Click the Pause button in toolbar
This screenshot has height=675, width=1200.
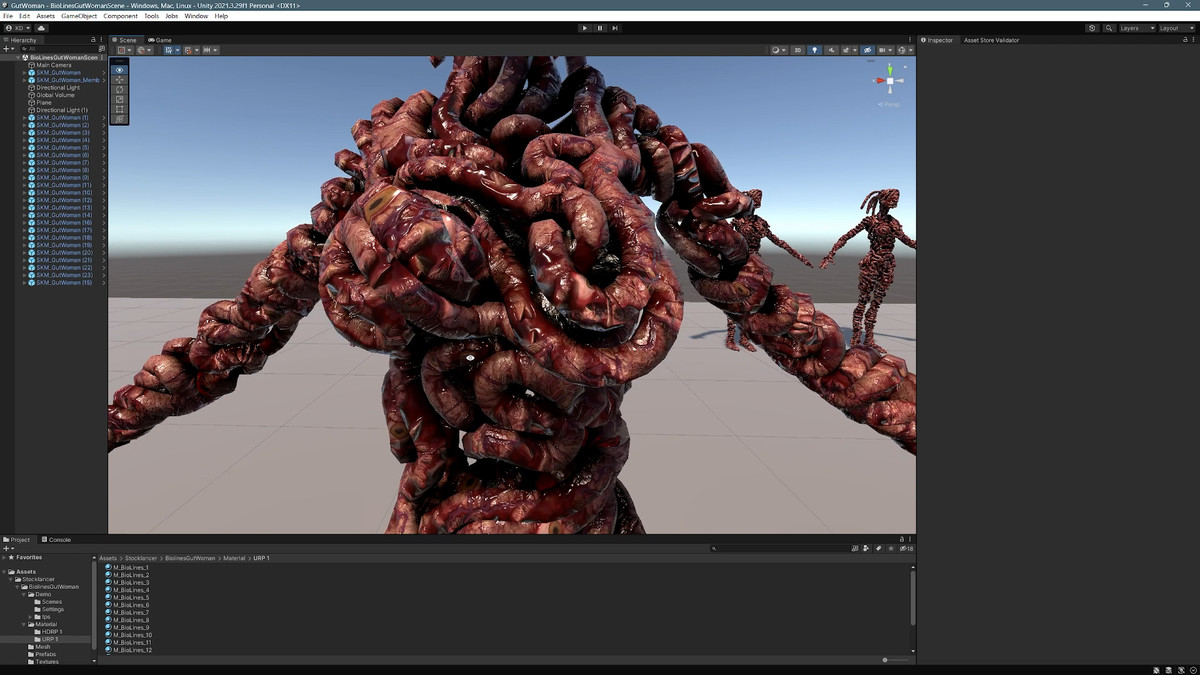tap(600, 28)
